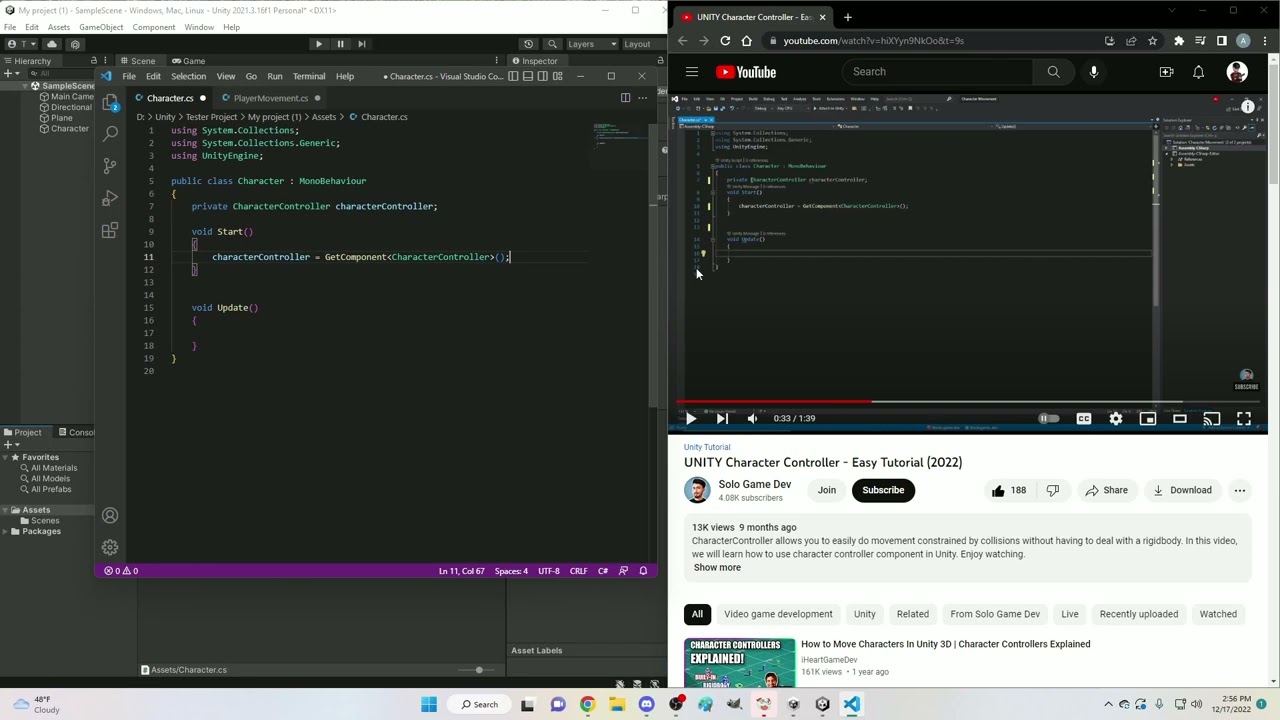This screenshot has height=720, width=1280.
Task: Open the Terminal menu in VS Code
Action: (308, 76)
